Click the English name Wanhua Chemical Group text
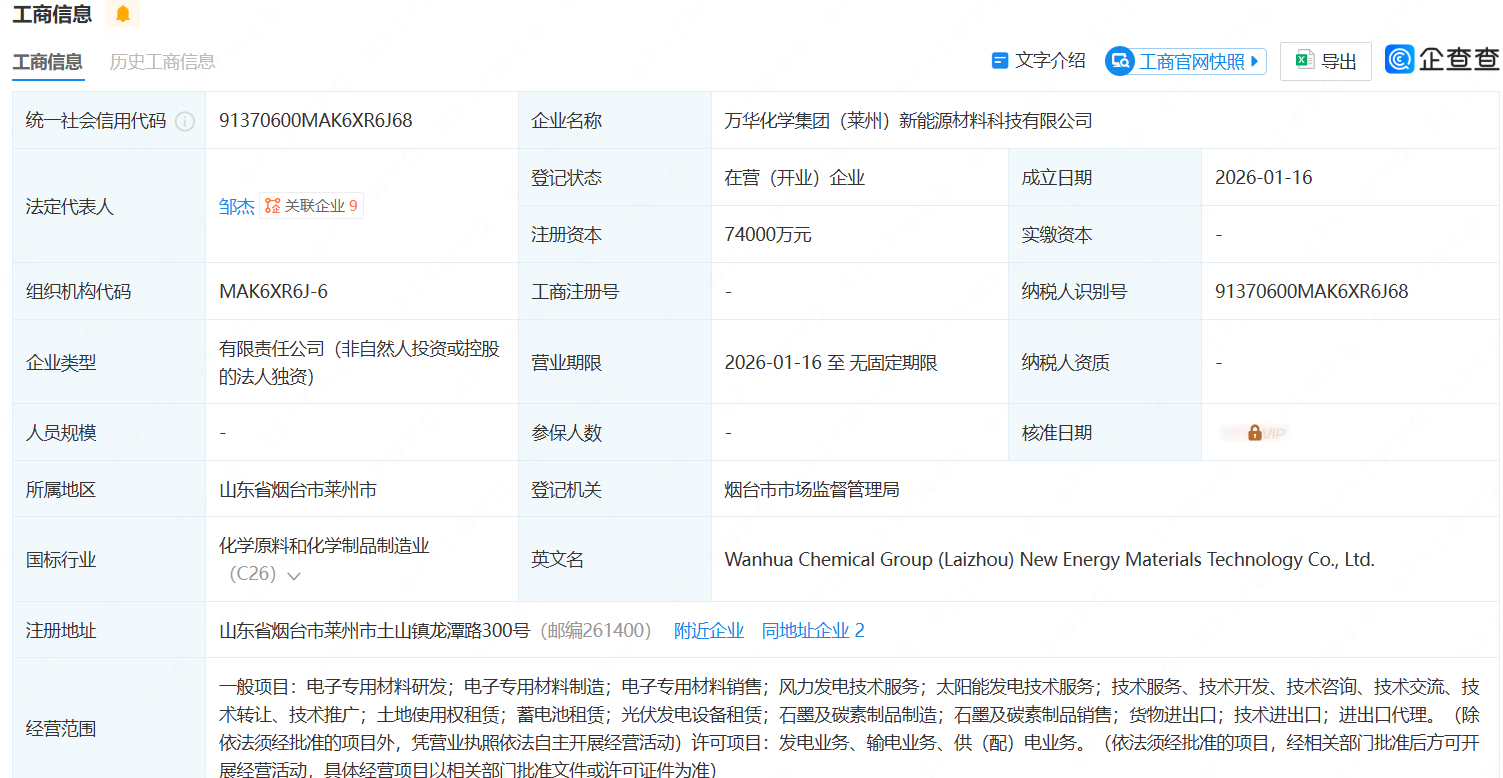1503x778 pixels. point(1049,560)
